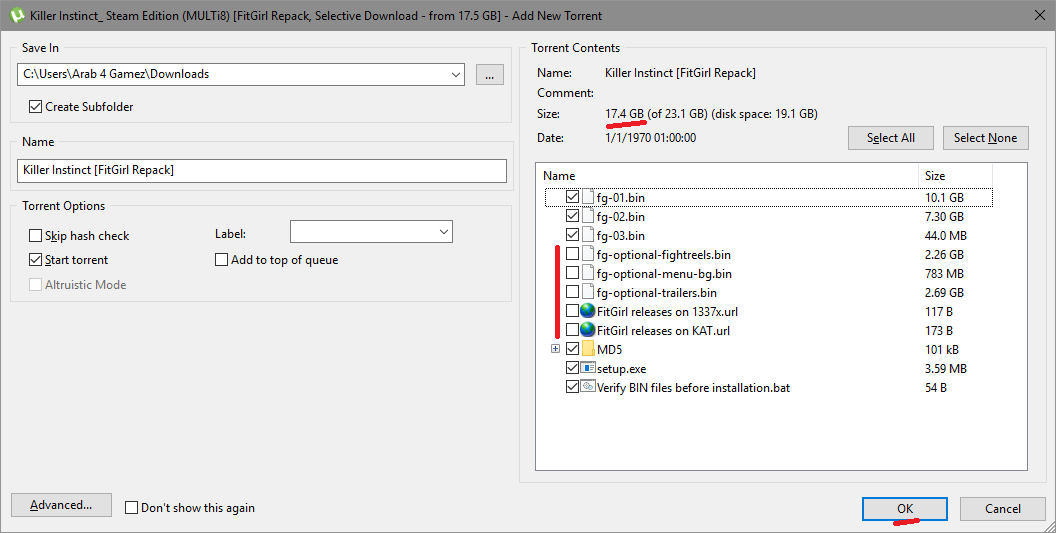1056x533 pixels.
Task: Check the FitGirl releases on 1337x.url checkbox
Action: [572, 311]
